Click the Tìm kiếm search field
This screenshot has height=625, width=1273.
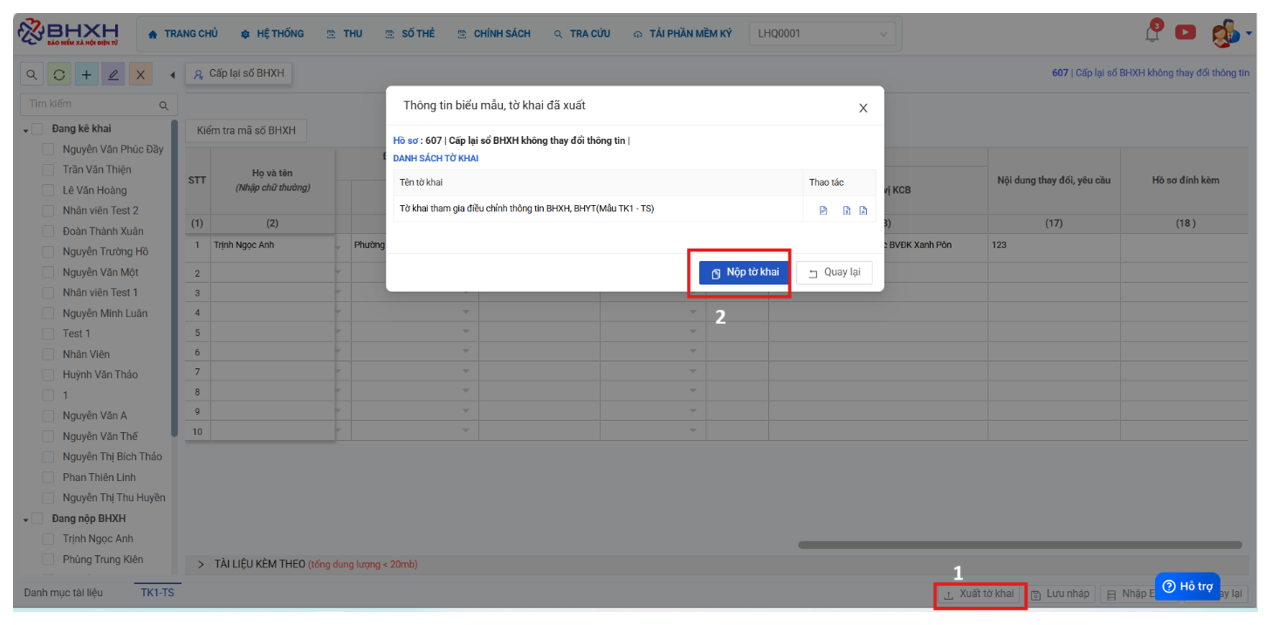point(90,104)
